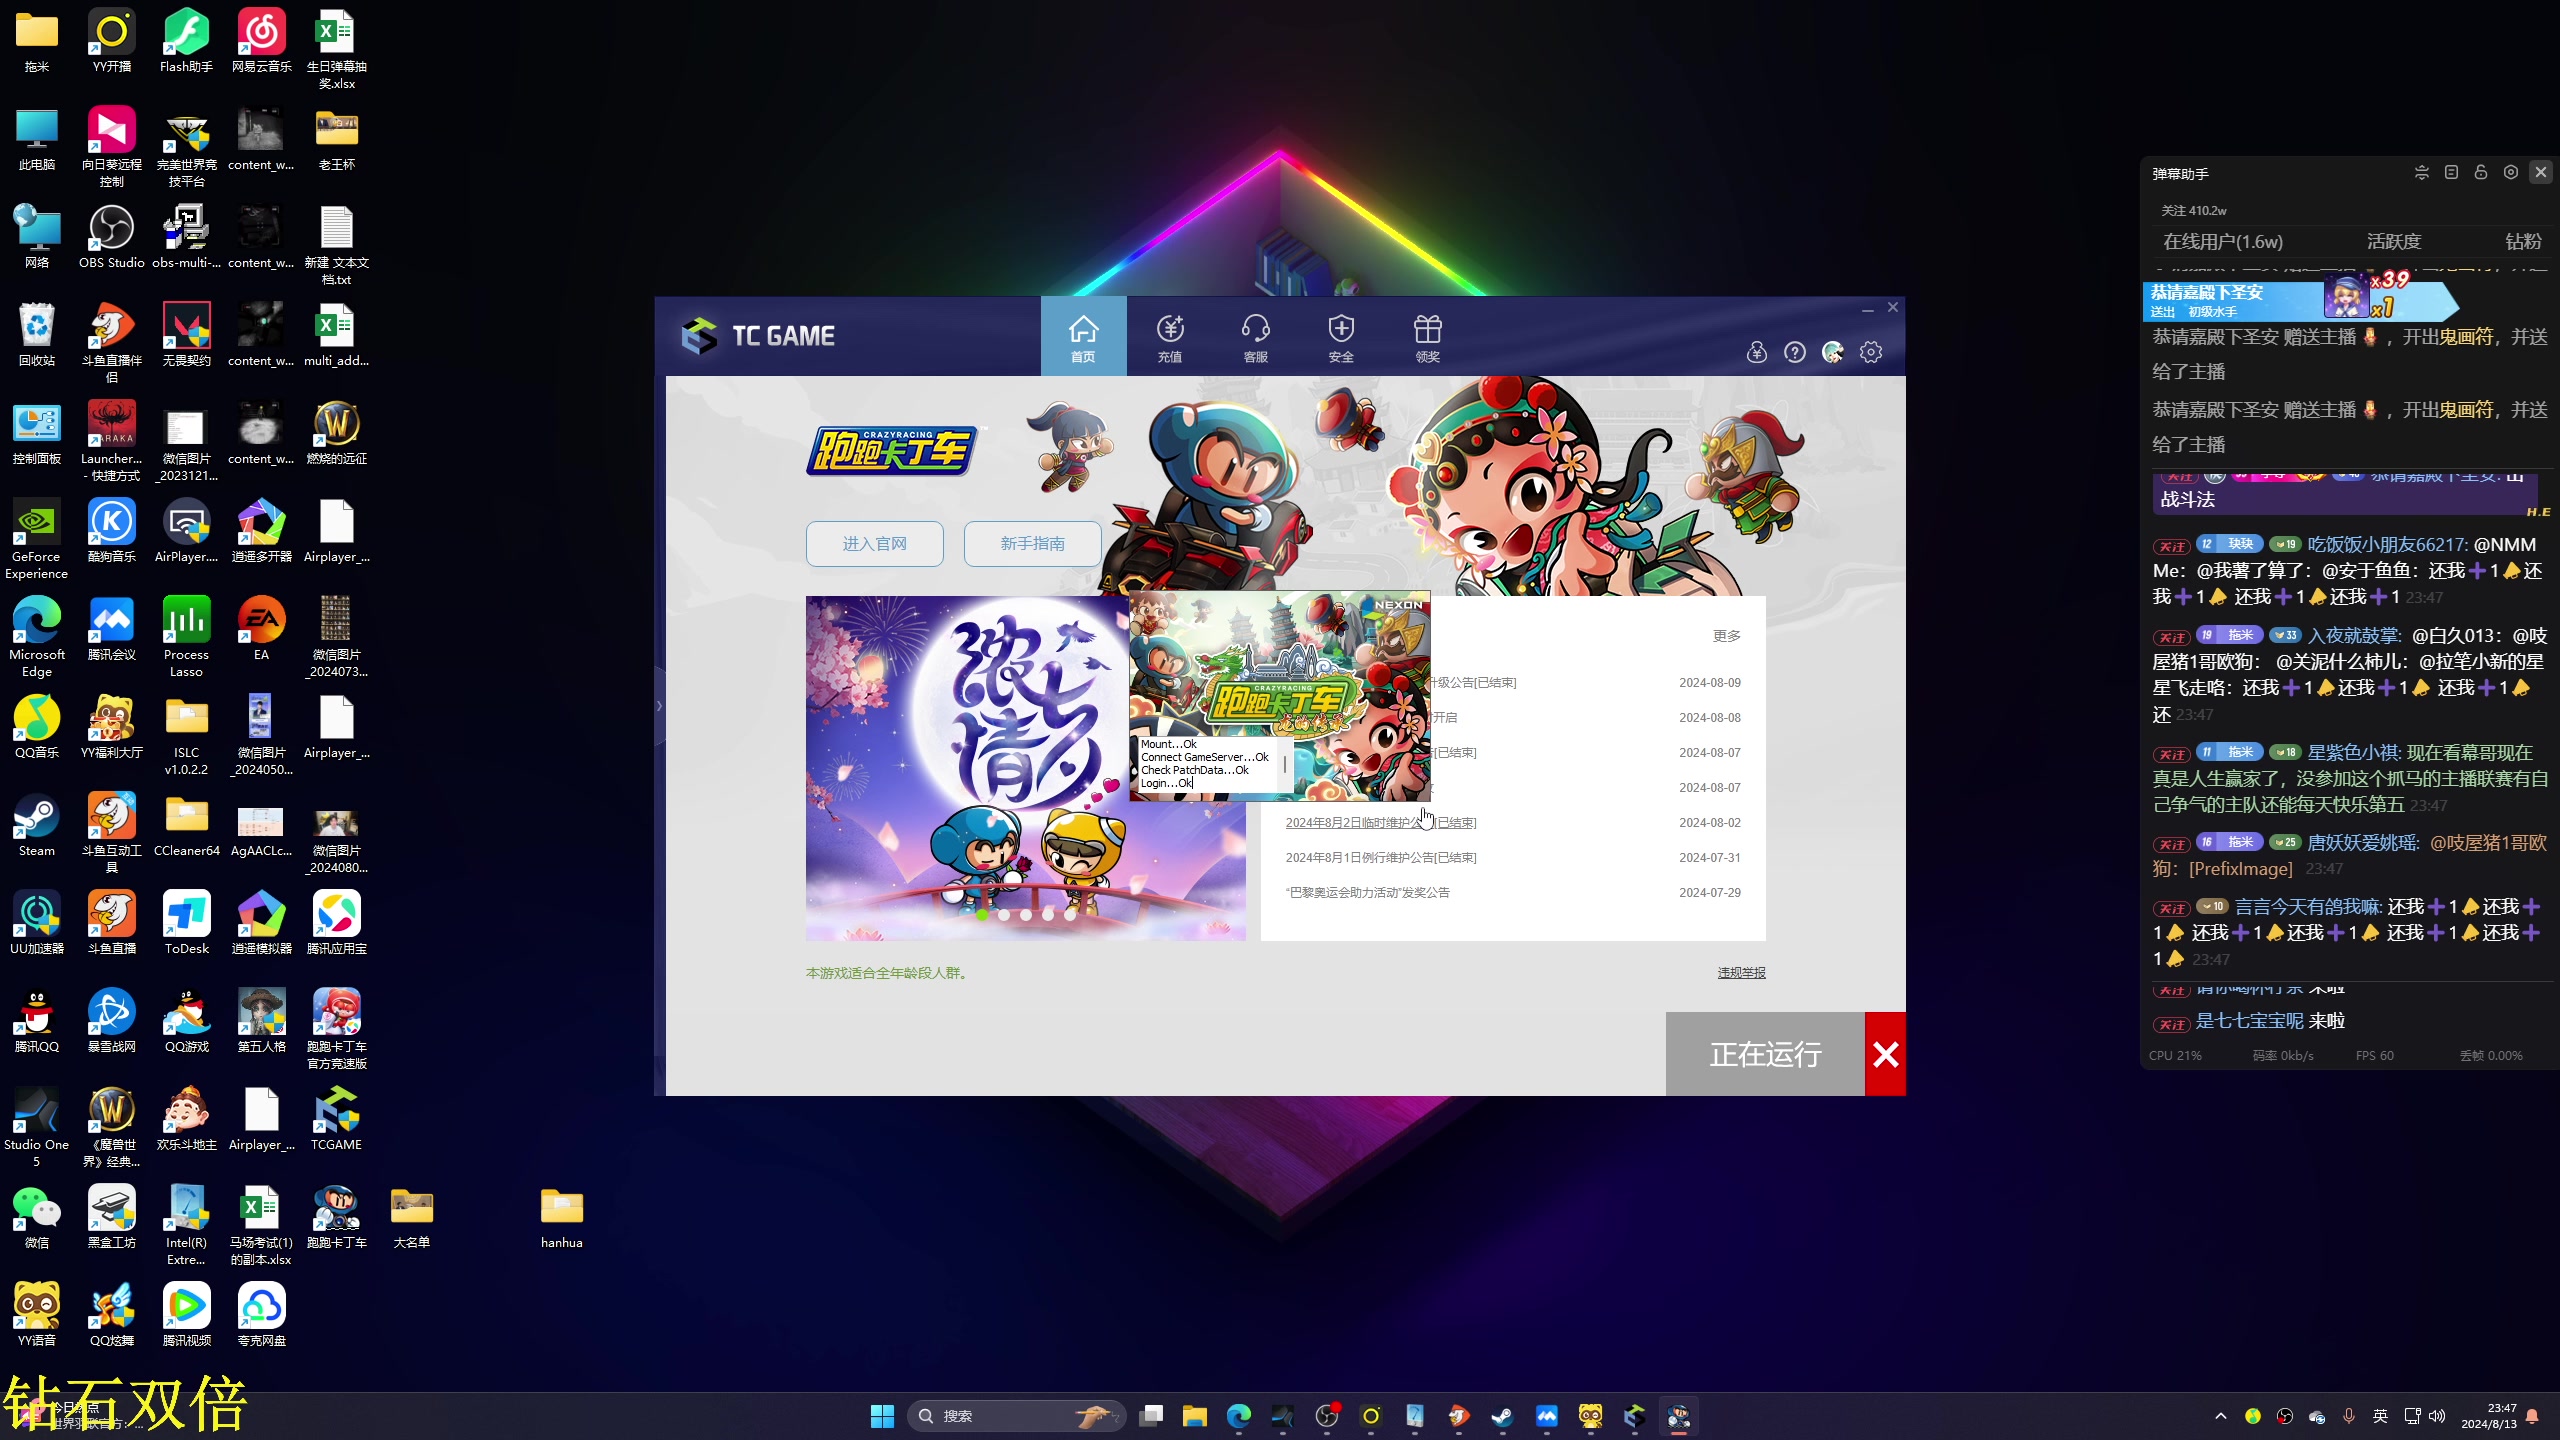
Task: Open the volume control in system tray
Action: [2437, 1416]
